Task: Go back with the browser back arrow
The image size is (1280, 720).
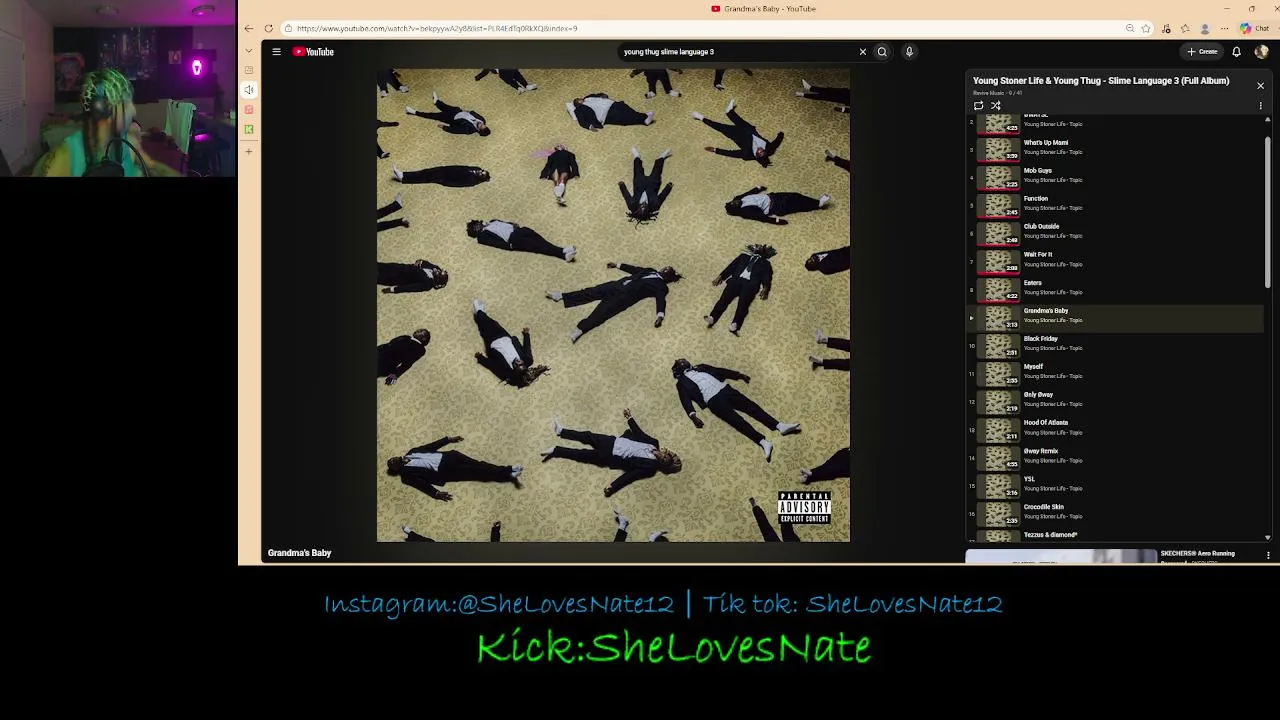Action: click(x=249, y=28)
